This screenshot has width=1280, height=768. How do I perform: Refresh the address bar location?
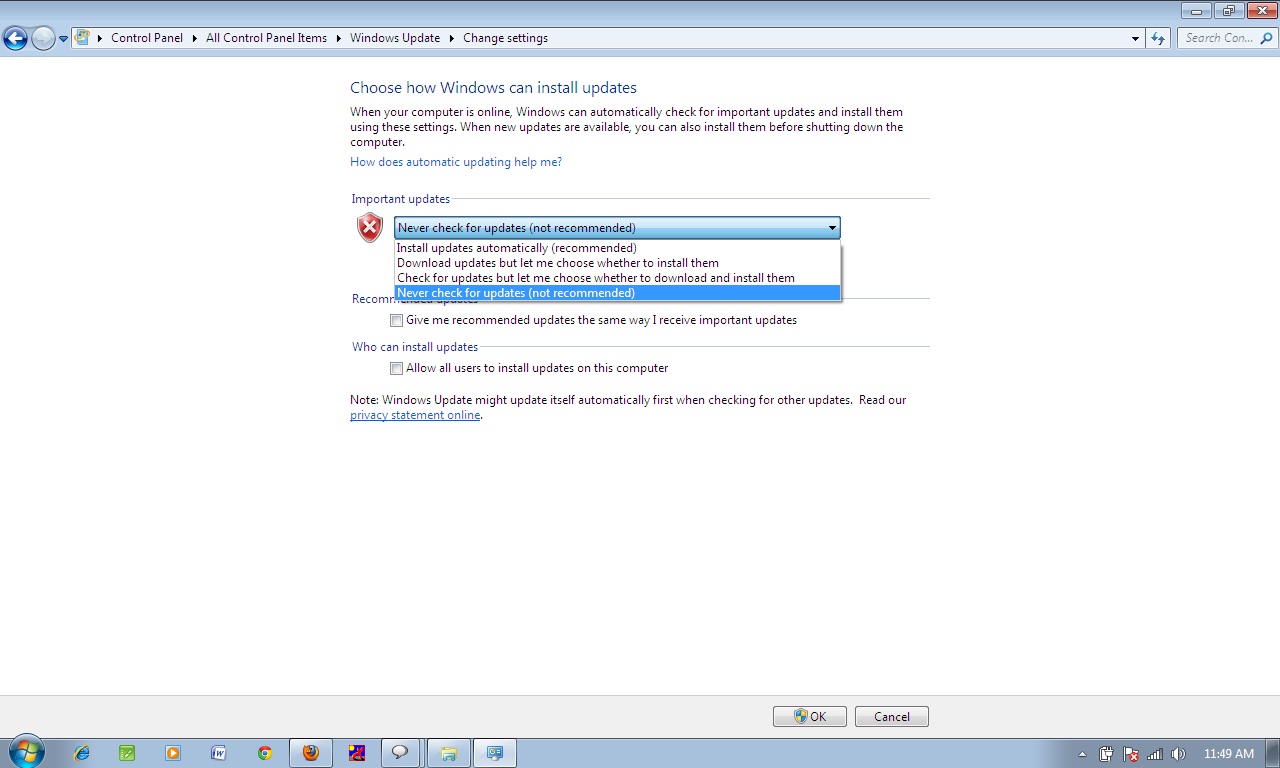click(1158, 38)
